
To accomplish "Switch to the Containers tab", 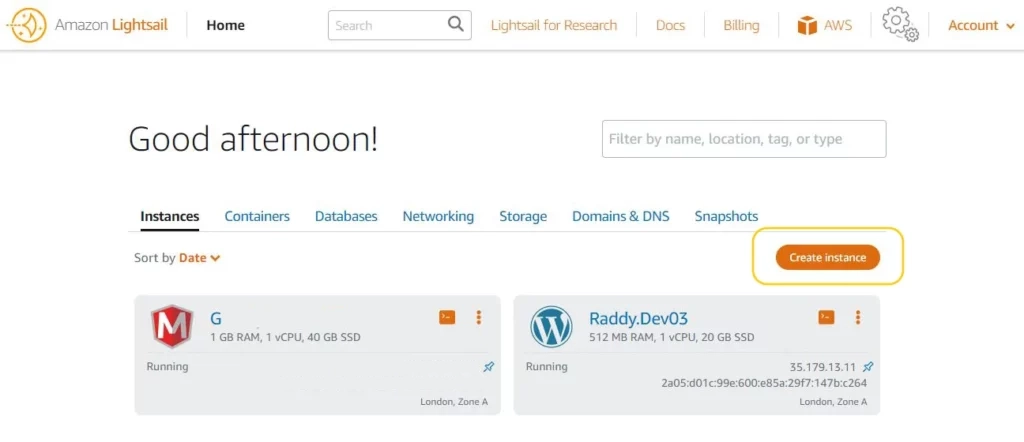I will click(x=257, y=216).
